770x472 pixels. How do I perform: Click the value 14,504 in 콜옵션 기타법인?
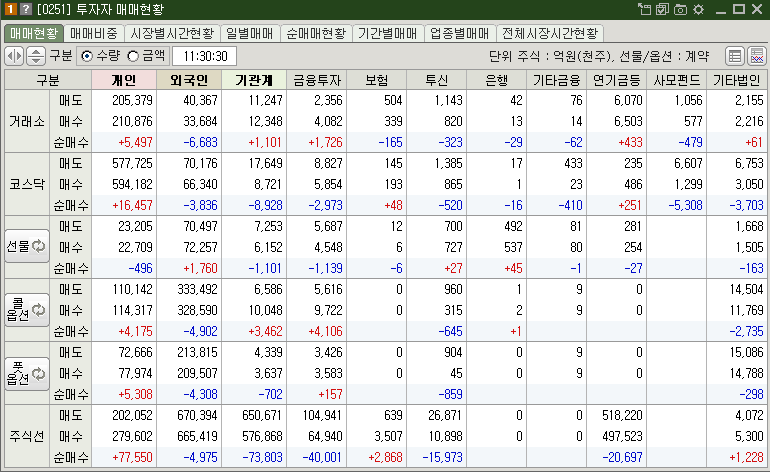pos(746,289)
